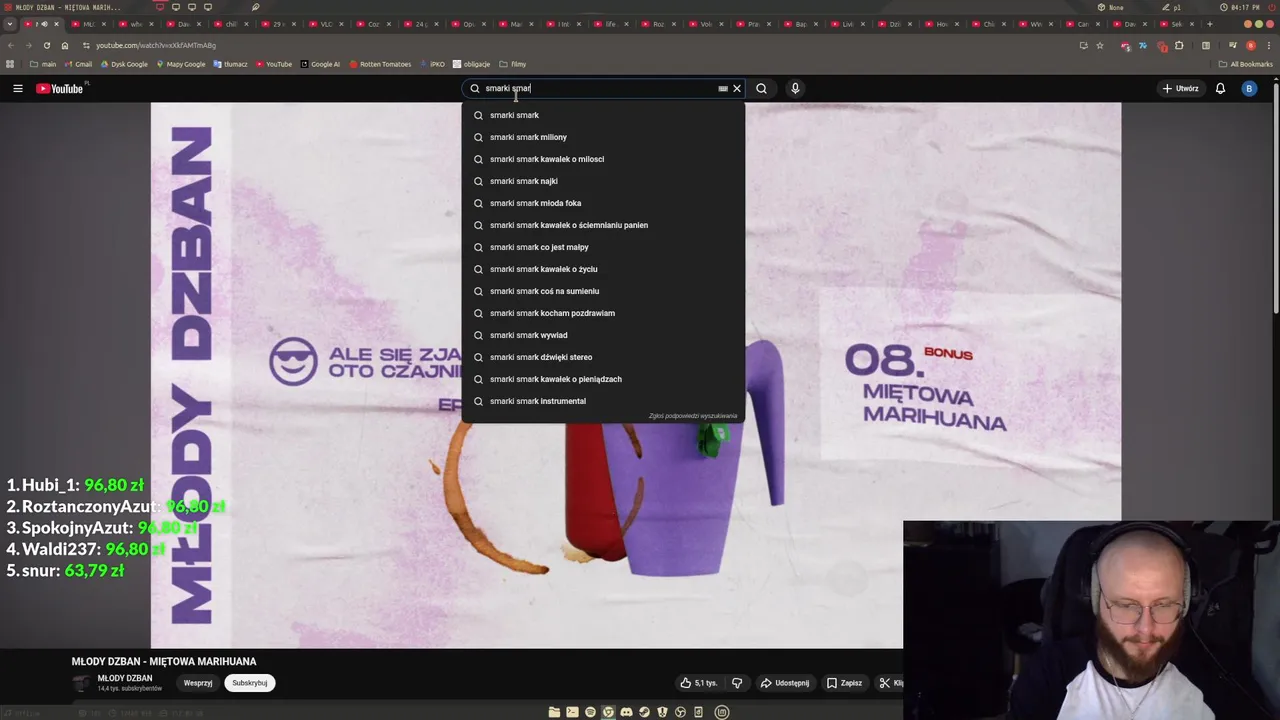This screenshot has height=720, width=1280.
Task: Choose suggestion "smarki smark kawałek o życiu"
Action: pyautogui.click(x=604, y=269)
